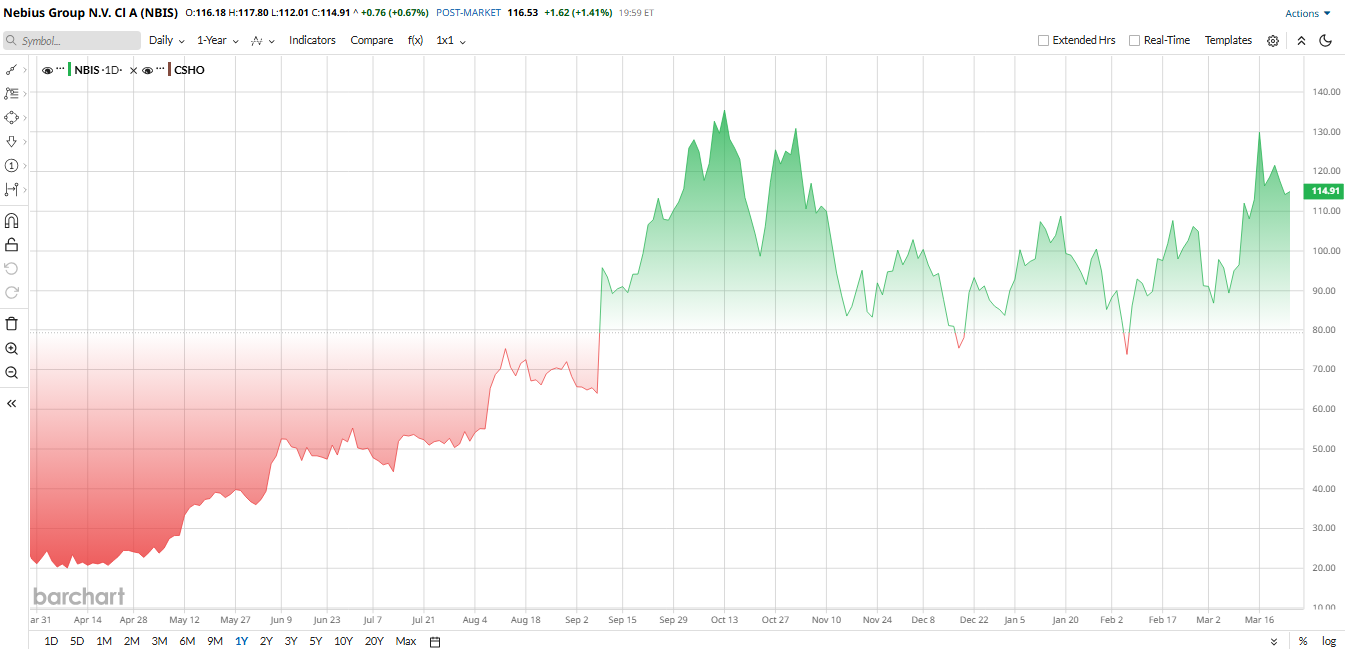The image size is (1345, 649).
Task: Expand shapes tools submenu chevron
Action: pos(25,117)
